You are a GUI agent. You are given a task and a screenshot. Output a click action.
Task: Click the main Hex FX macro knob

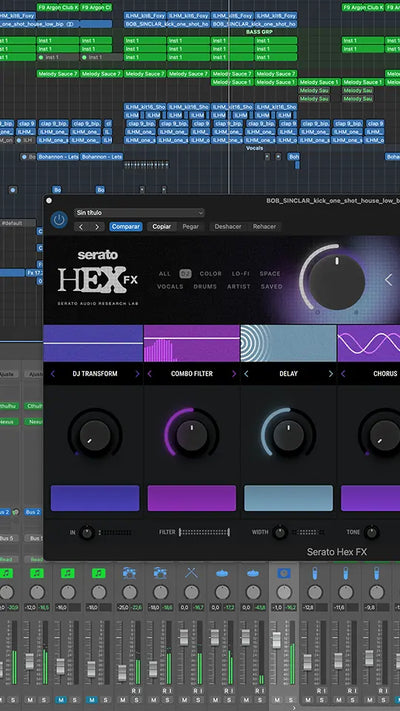337,282
